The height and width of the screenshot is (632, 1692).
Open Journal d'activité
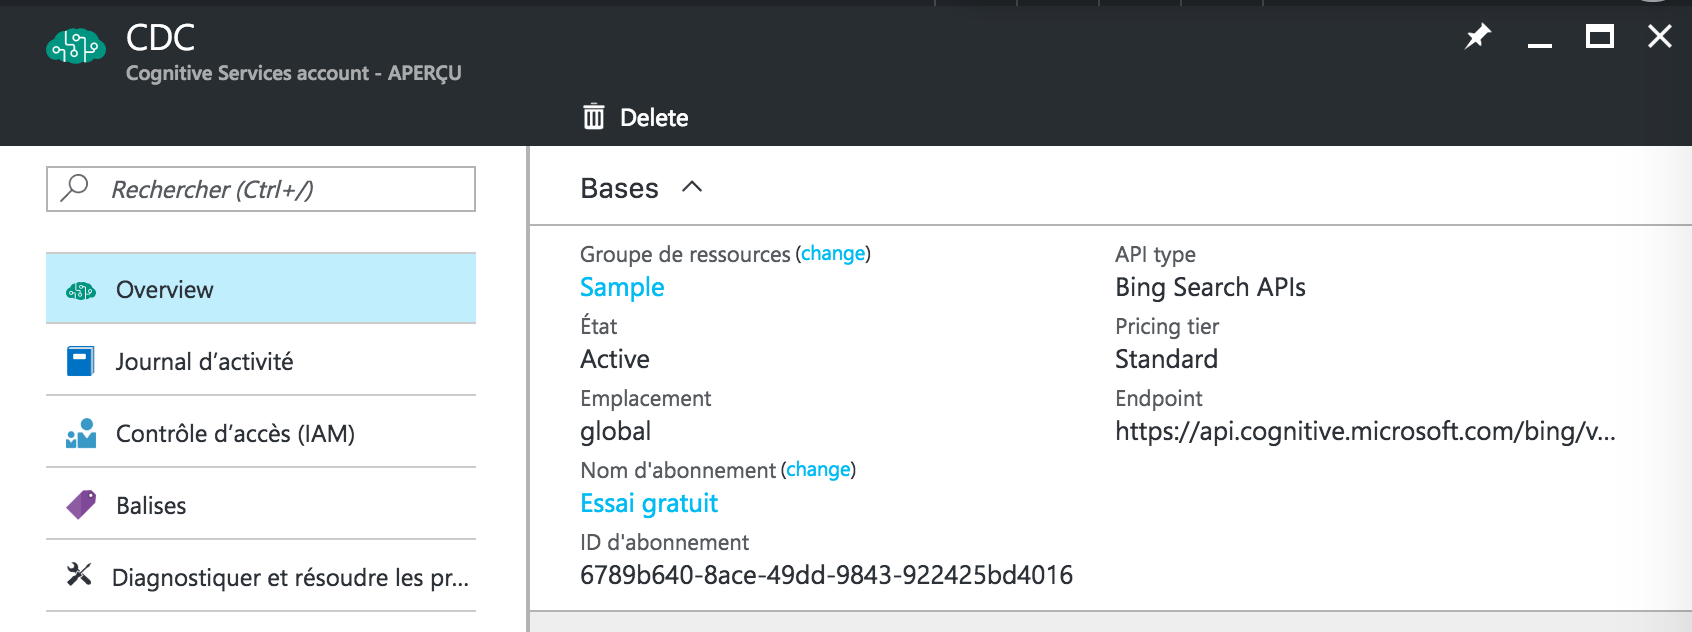(261, 361)
